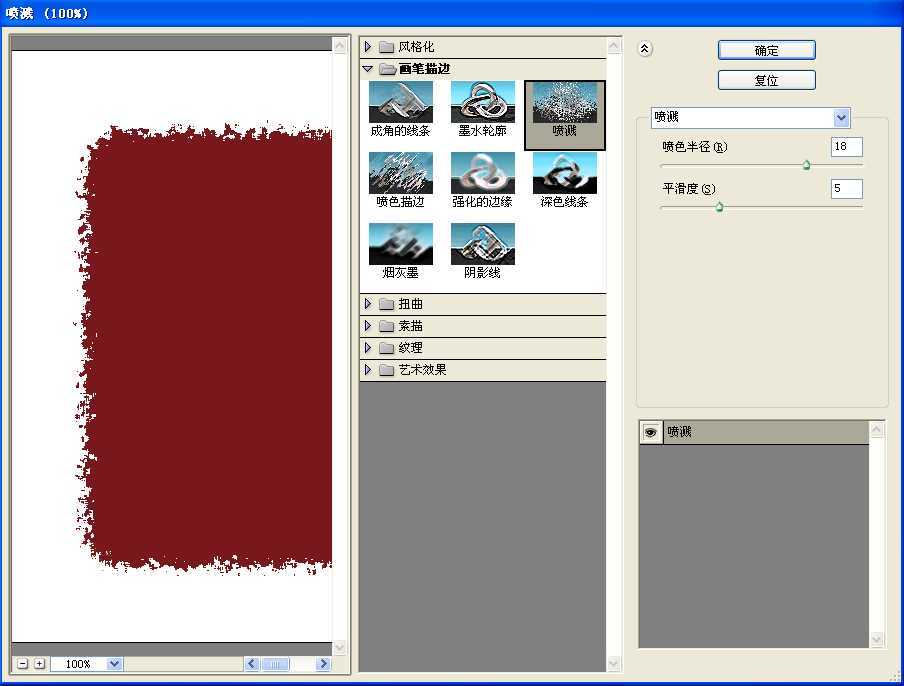Viewport: 904px width, 686px height.
Task: Click the 复位 button
Action: [x=766, y=80]
